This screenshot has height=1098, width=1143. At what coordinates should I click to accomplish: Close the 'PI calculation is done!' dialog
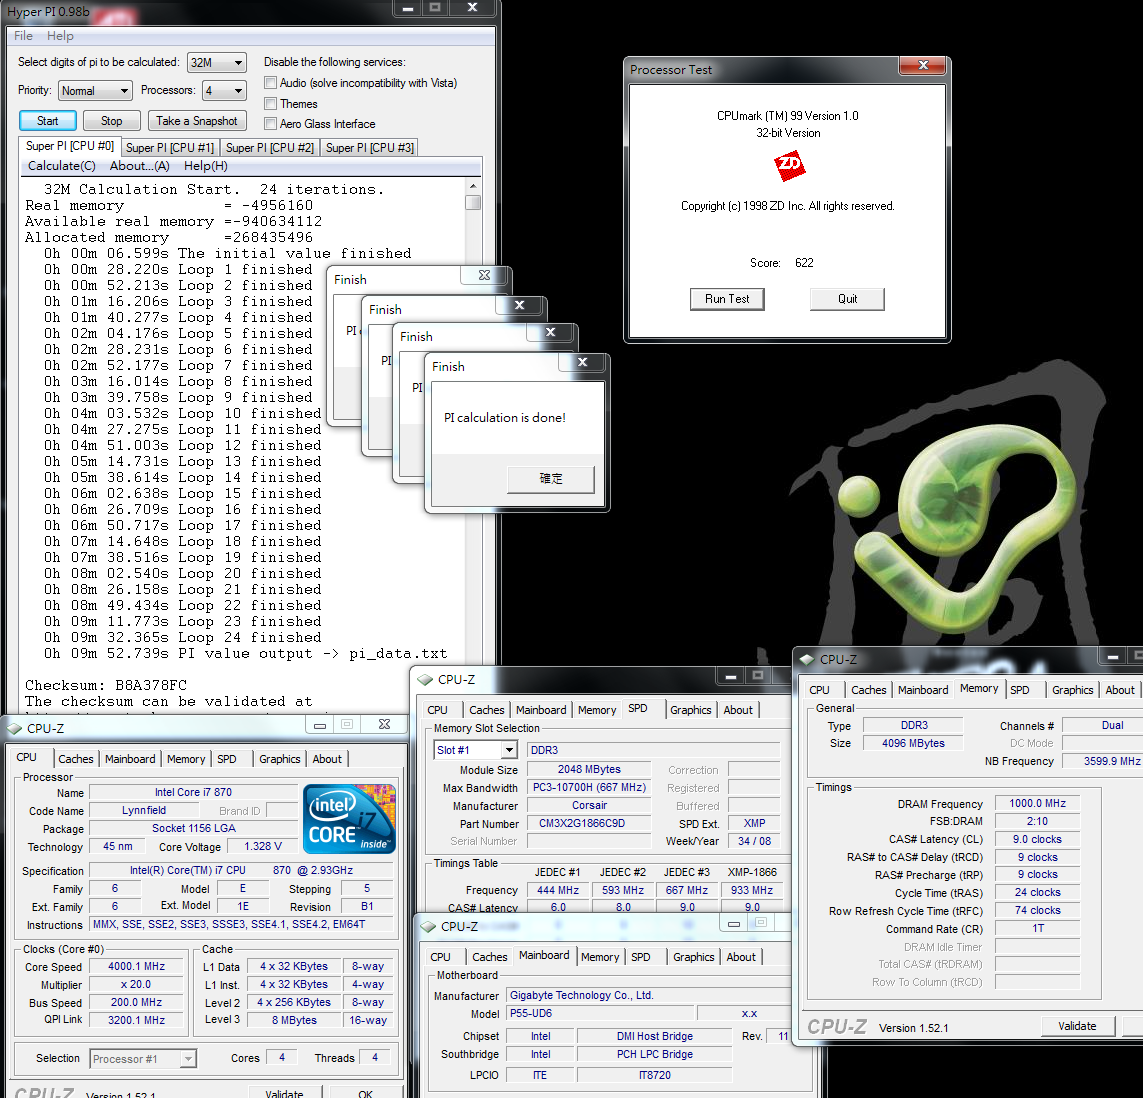pos(582,363)
